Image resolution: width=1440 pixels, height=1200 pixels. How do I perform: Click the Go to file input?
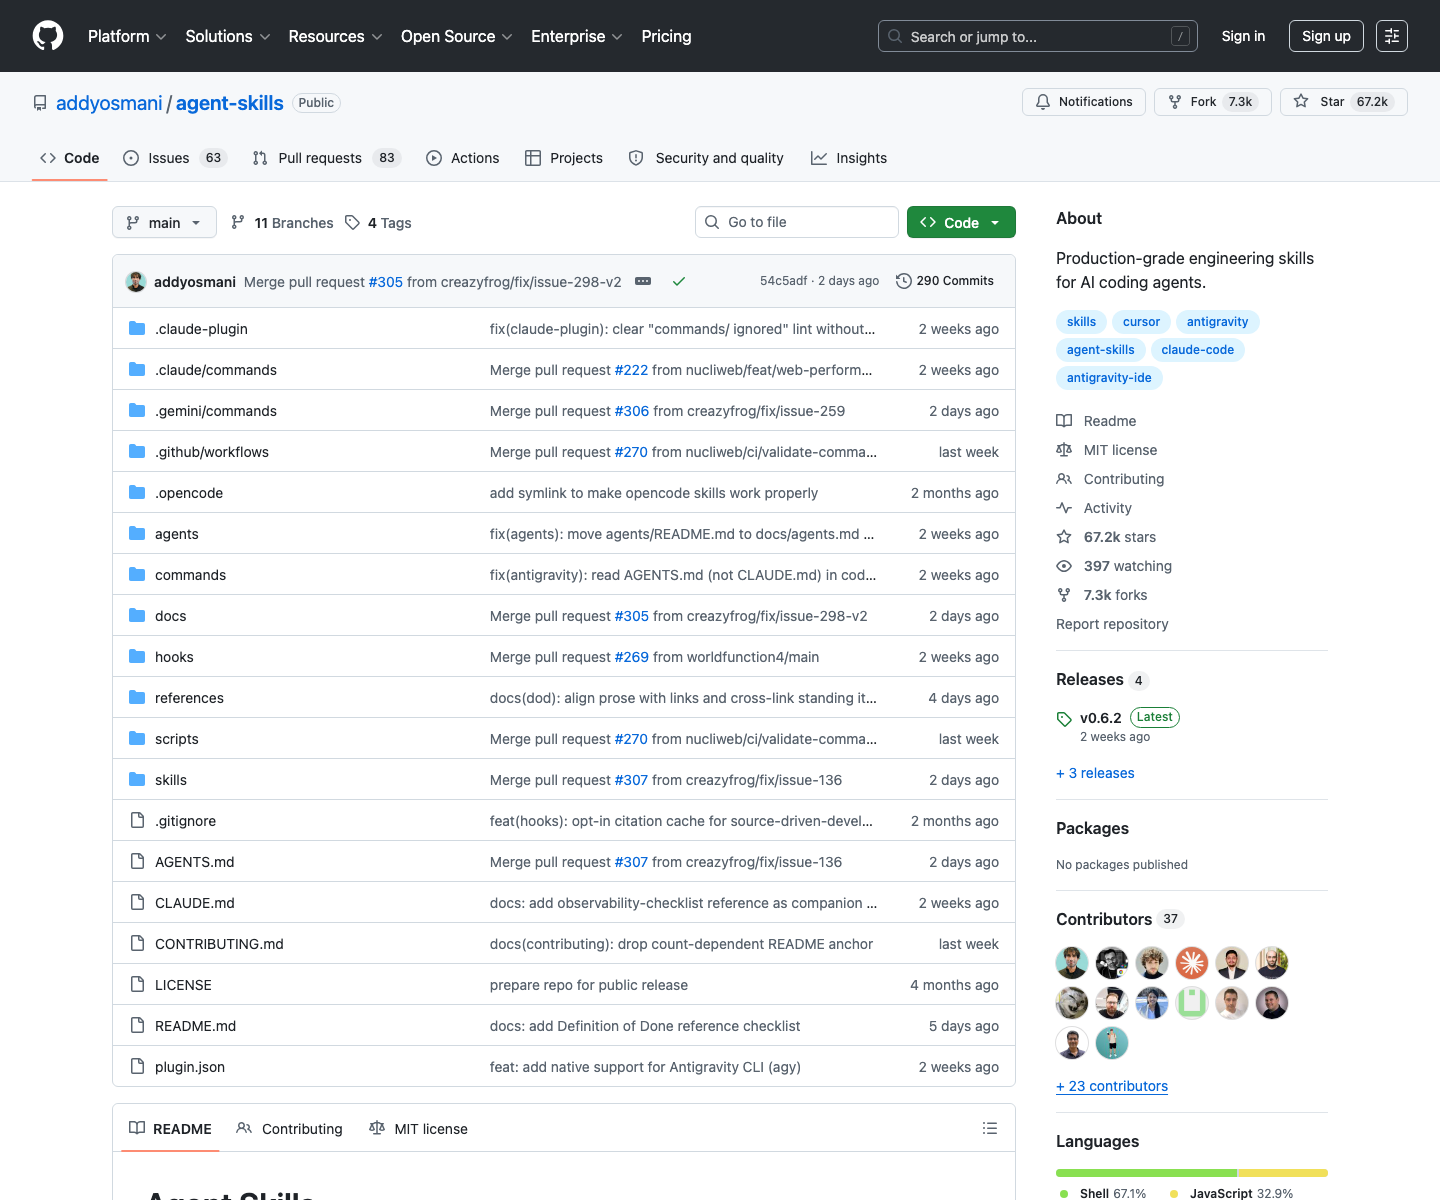pyautogui.click(x=797, y=222)
